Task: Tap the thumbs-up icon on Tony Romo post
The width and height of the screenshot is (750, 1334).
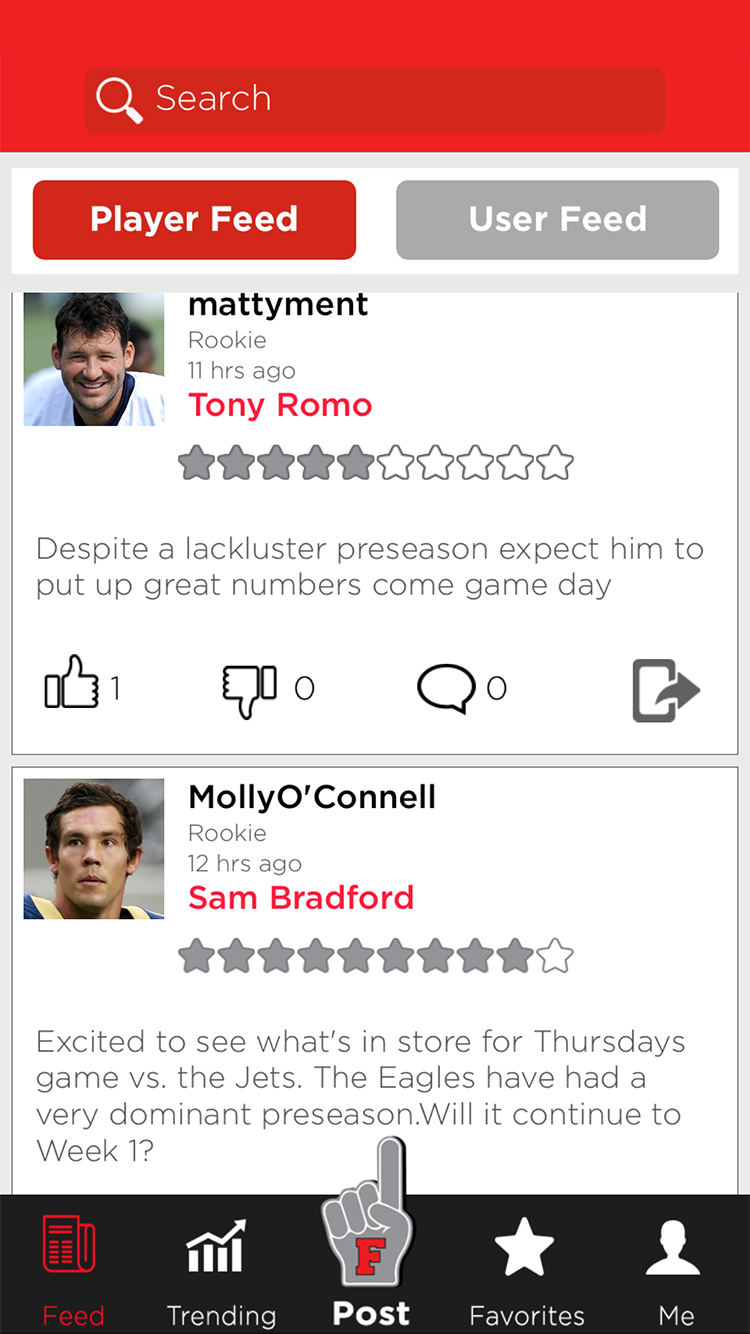Action: click(72, 686)
